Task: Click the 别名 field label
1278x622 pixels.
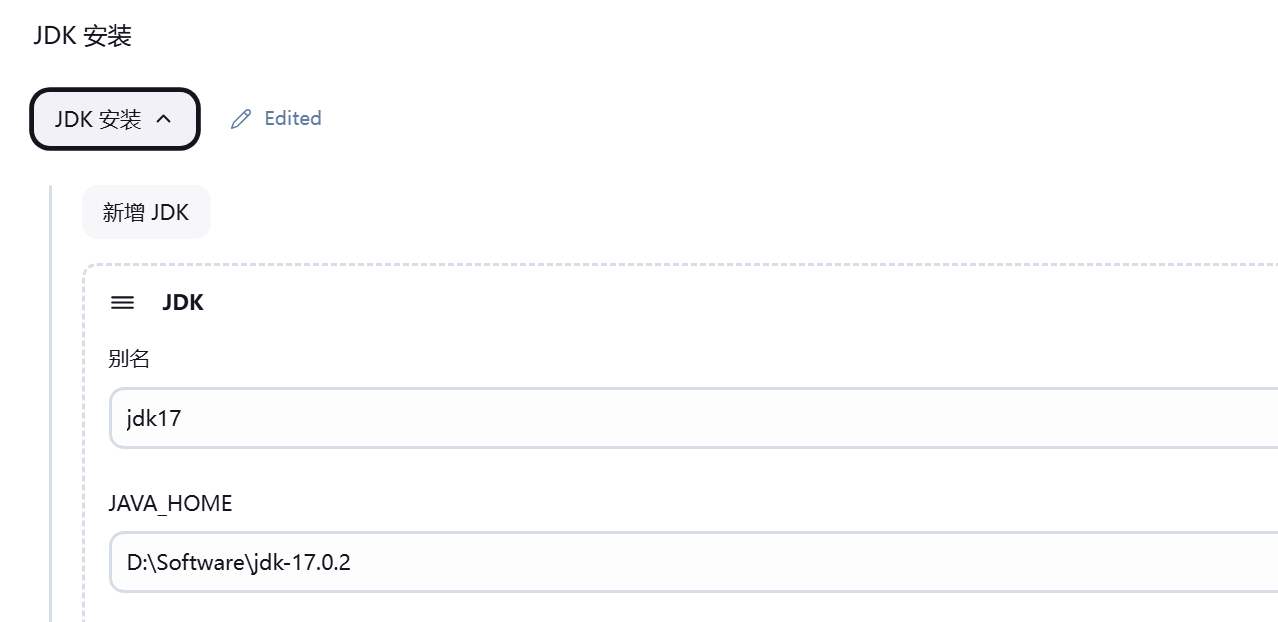Action: 129,359
